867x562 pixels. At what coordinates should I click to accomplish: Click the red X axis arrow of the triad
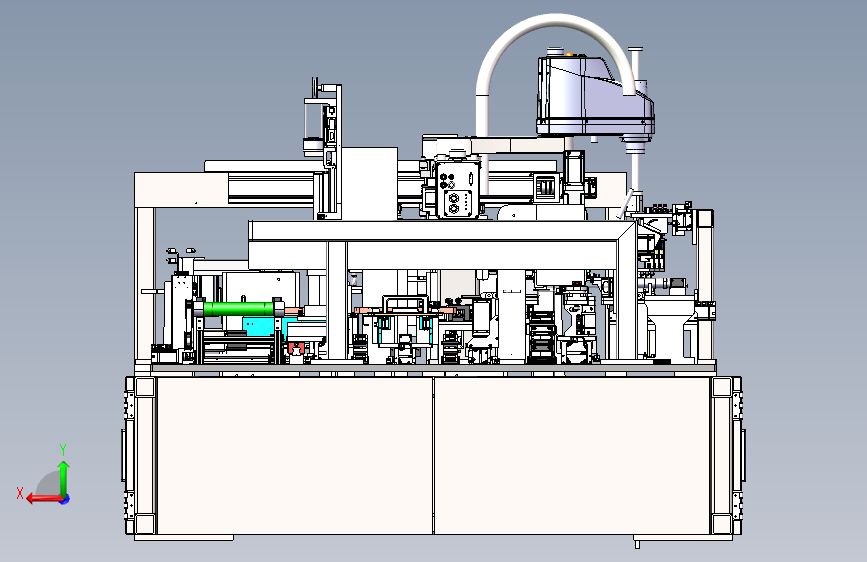pyautogui.click(x=44, y=499)
